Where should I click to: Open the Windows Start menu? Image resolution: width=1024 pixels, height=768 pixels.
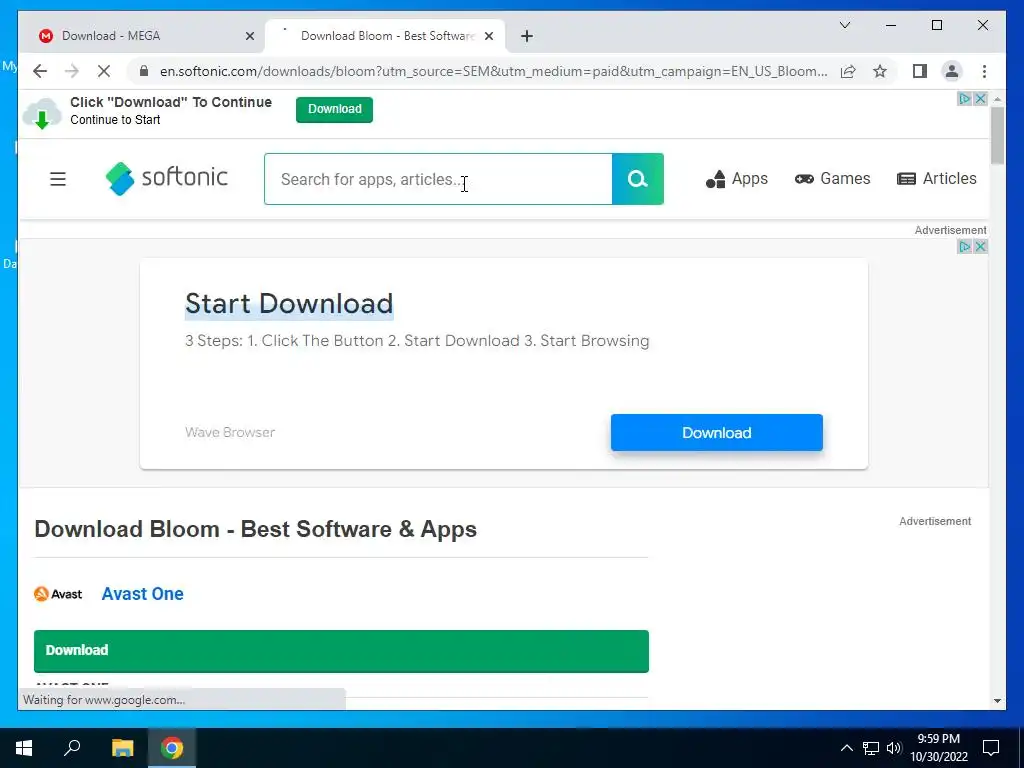point(24,748)
